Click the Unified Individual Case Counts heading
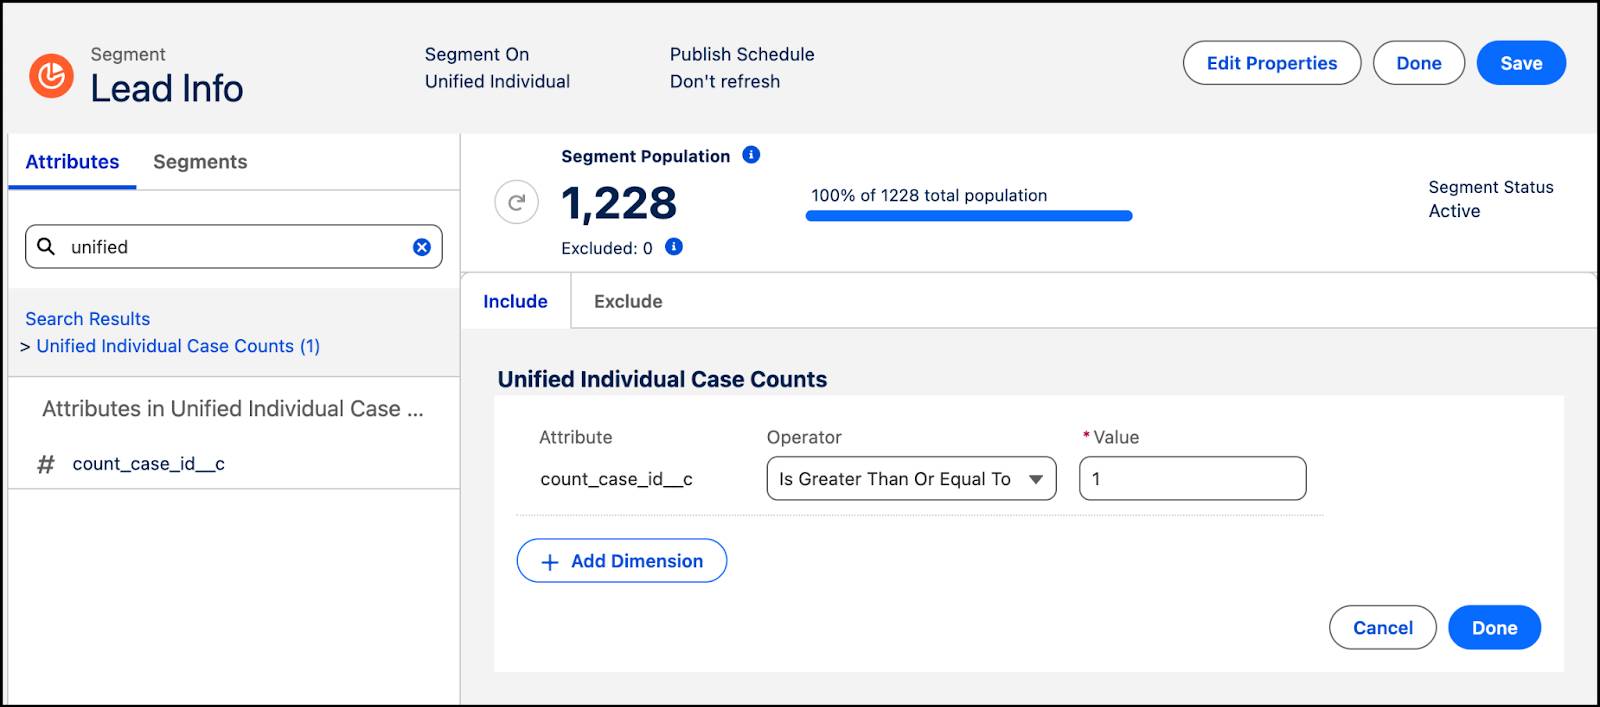The image size is (1600, 707). [662, 379]
